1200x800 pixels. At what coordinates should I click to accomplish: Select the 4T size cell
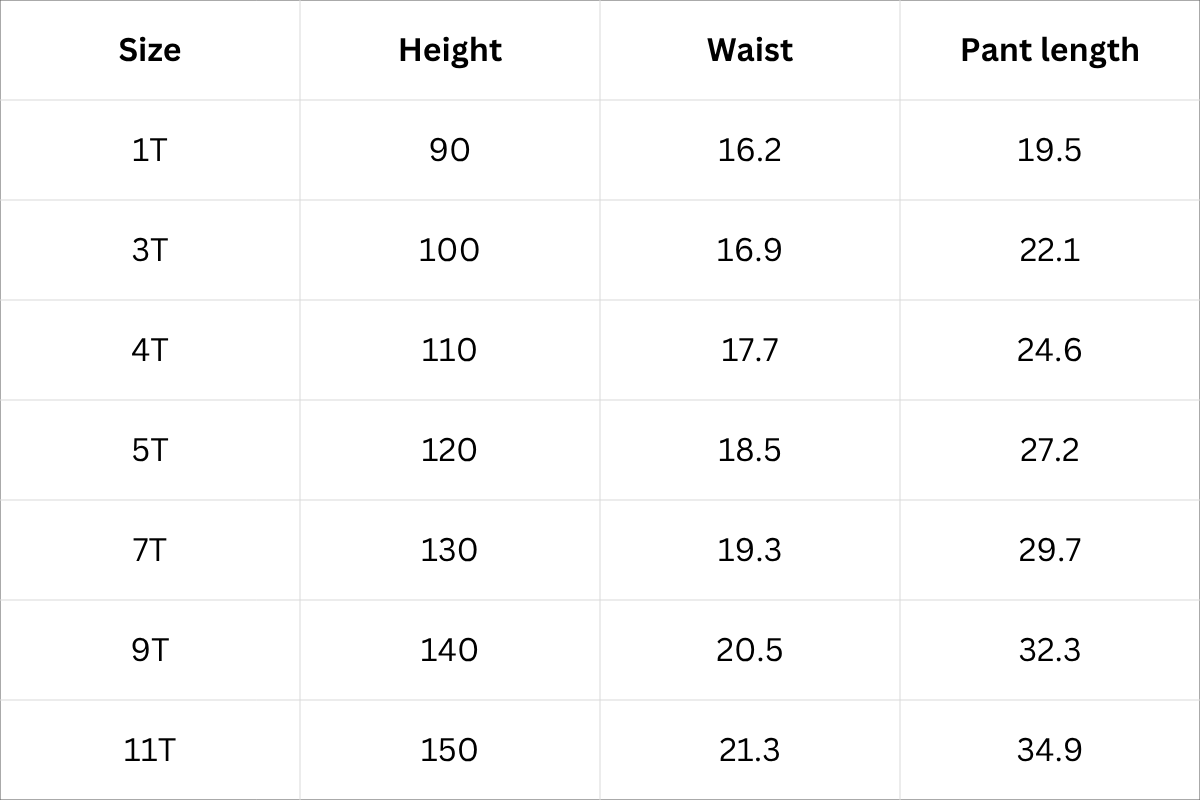click(150, 350)
